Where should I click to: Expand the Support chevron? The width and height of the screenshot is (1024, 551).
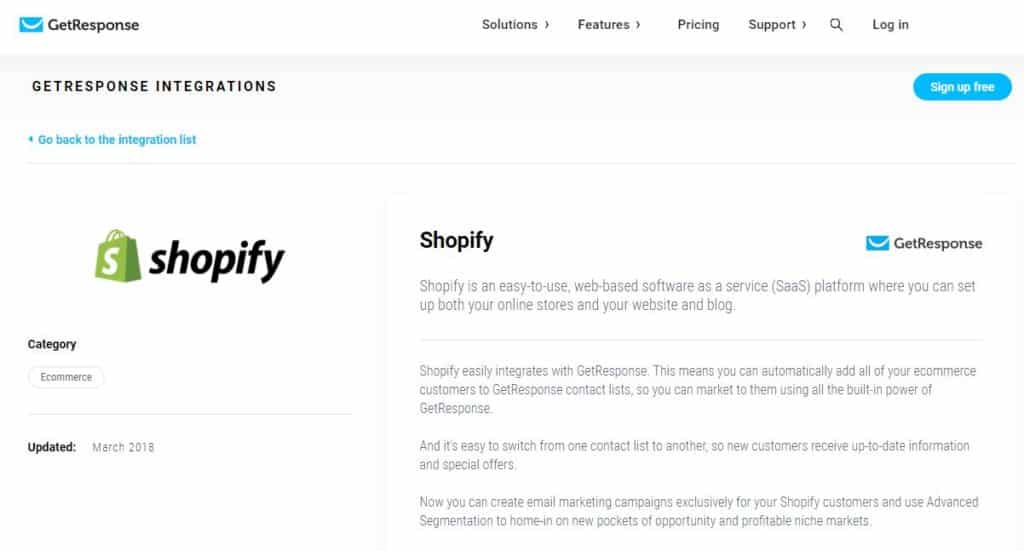pos(803,25)
